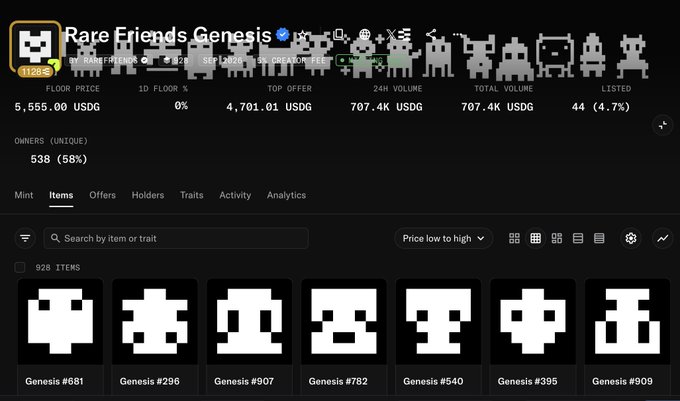680x401 pixels.
Task: Open the Analytics tab
Action: coord(286,195)
